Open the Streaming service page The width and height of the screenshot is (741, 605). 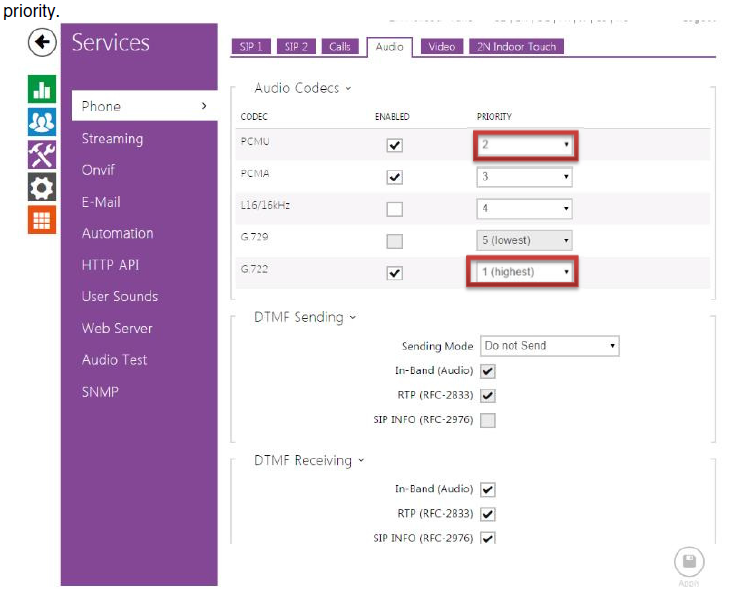[112, 139]
